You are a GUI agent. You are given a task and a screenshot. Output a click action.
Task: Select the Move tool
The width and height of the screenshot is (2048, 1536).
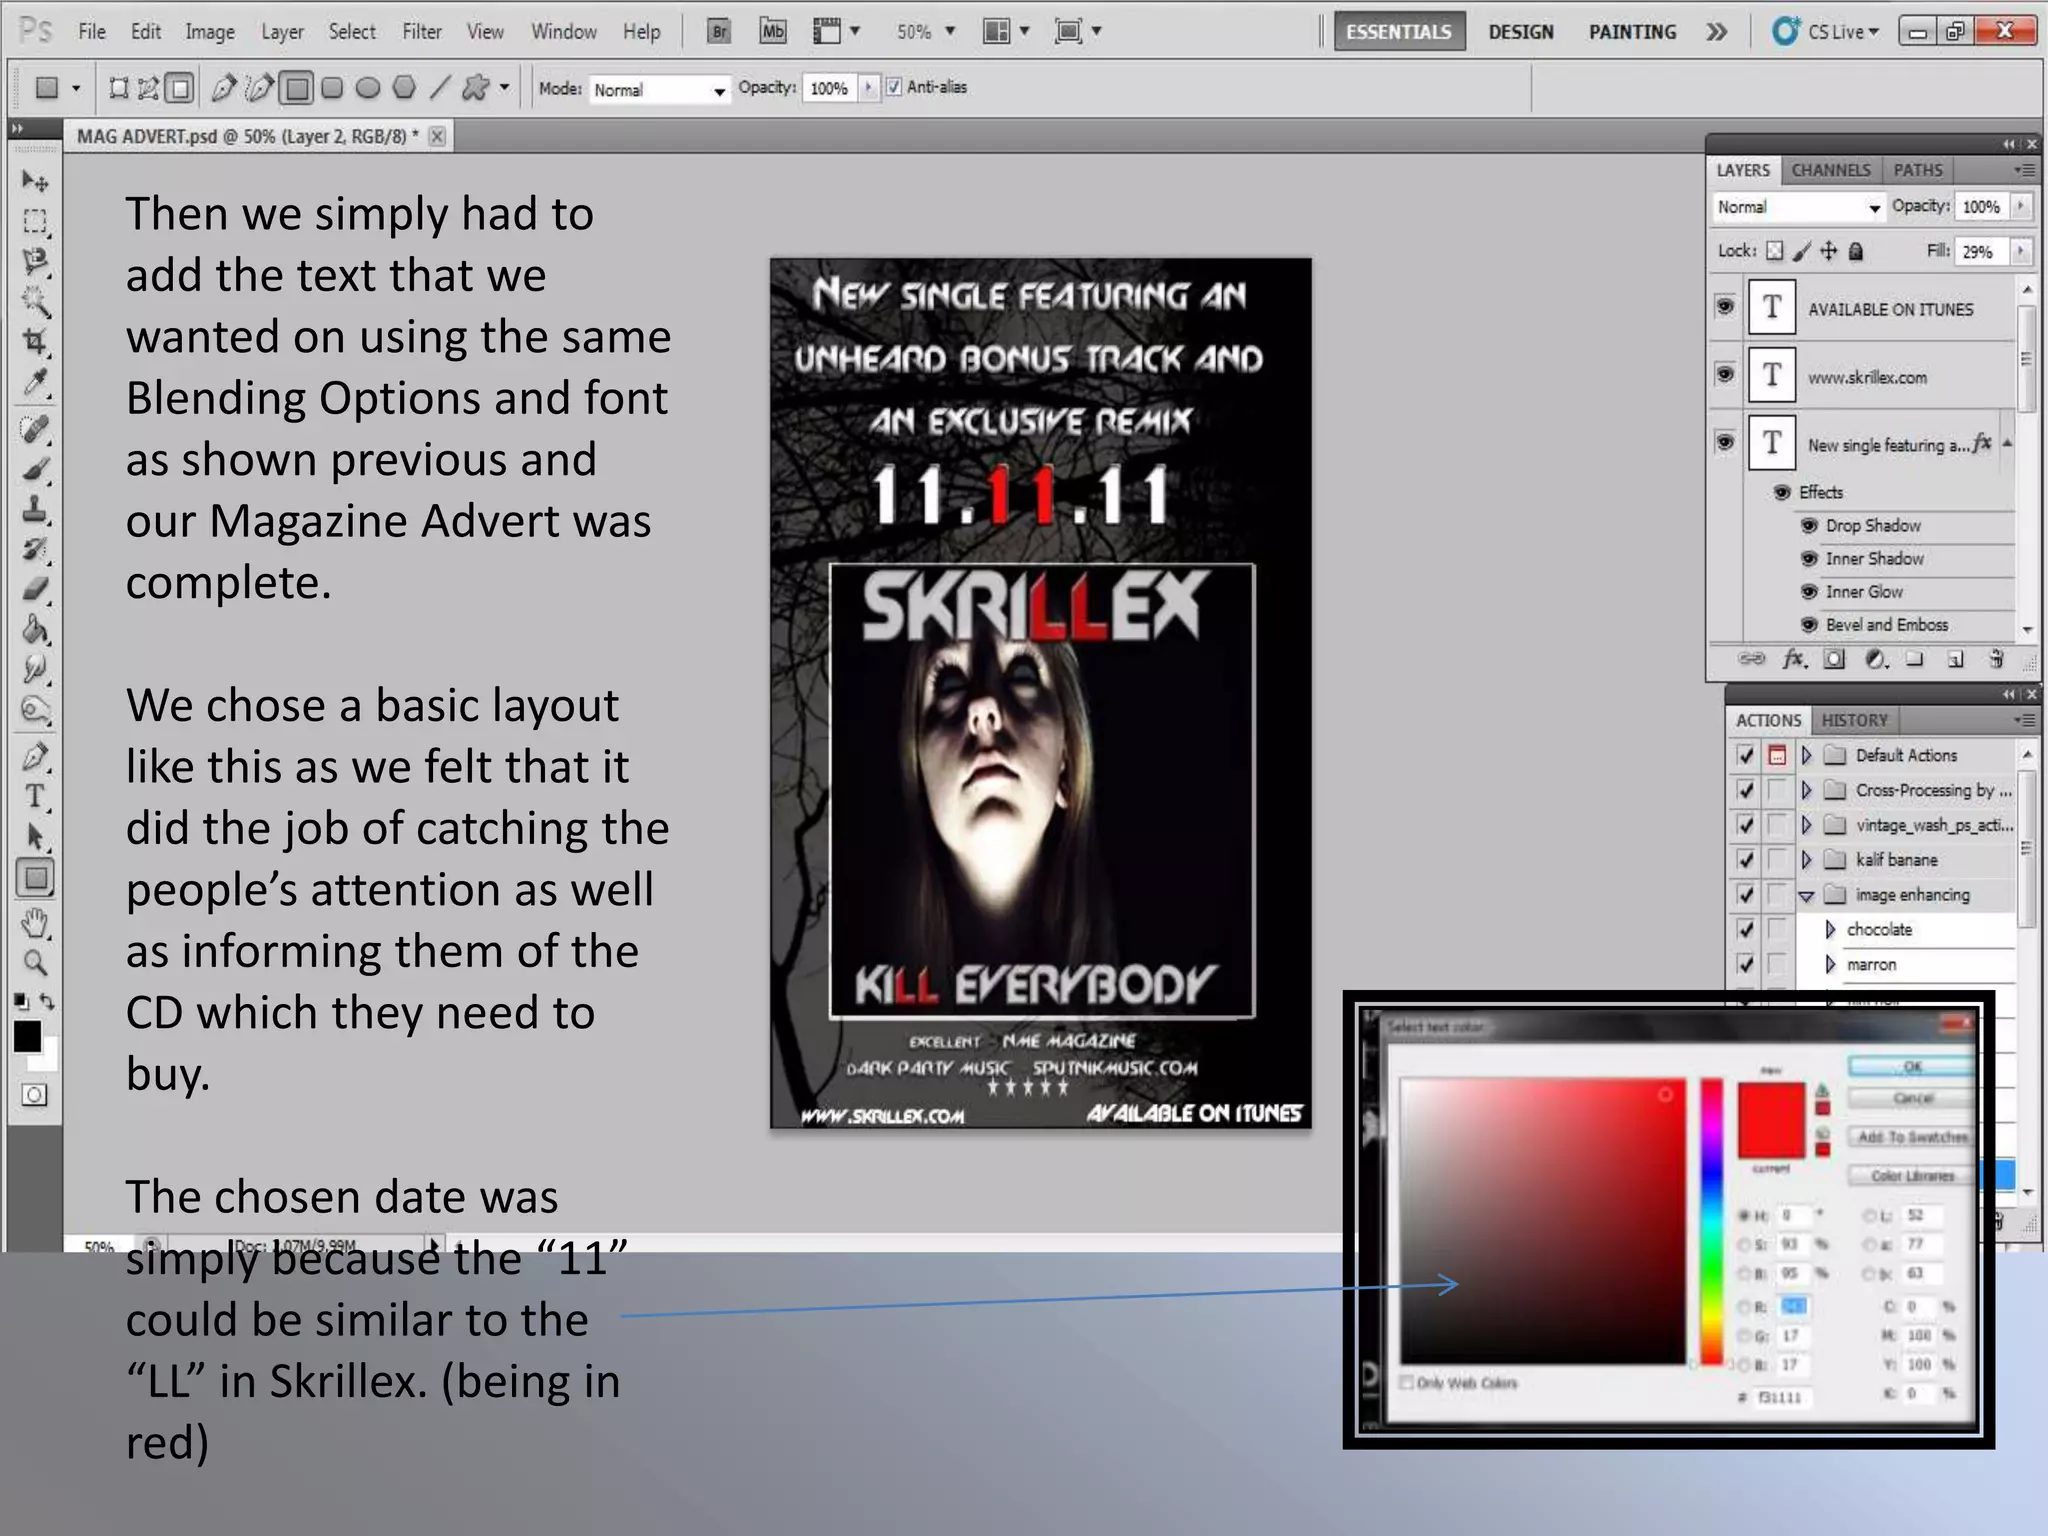point(35,181)
